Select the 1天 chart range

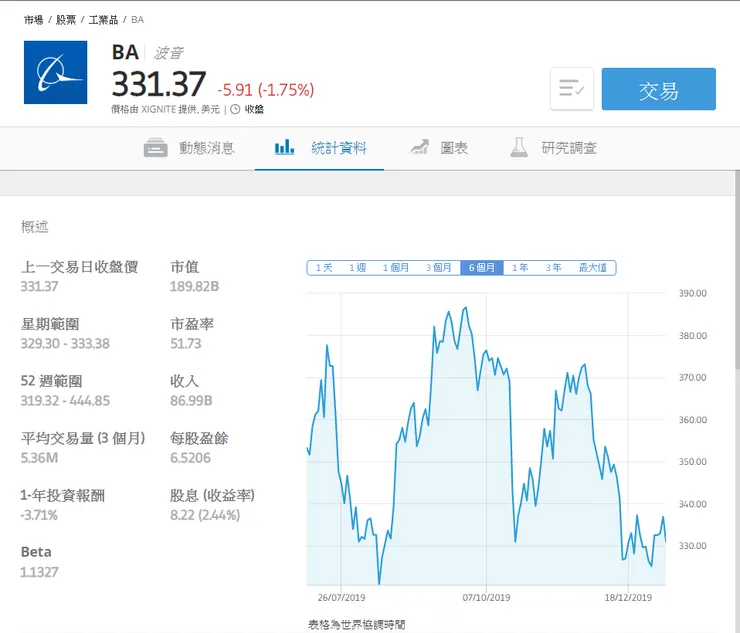(x=324, y=268)
